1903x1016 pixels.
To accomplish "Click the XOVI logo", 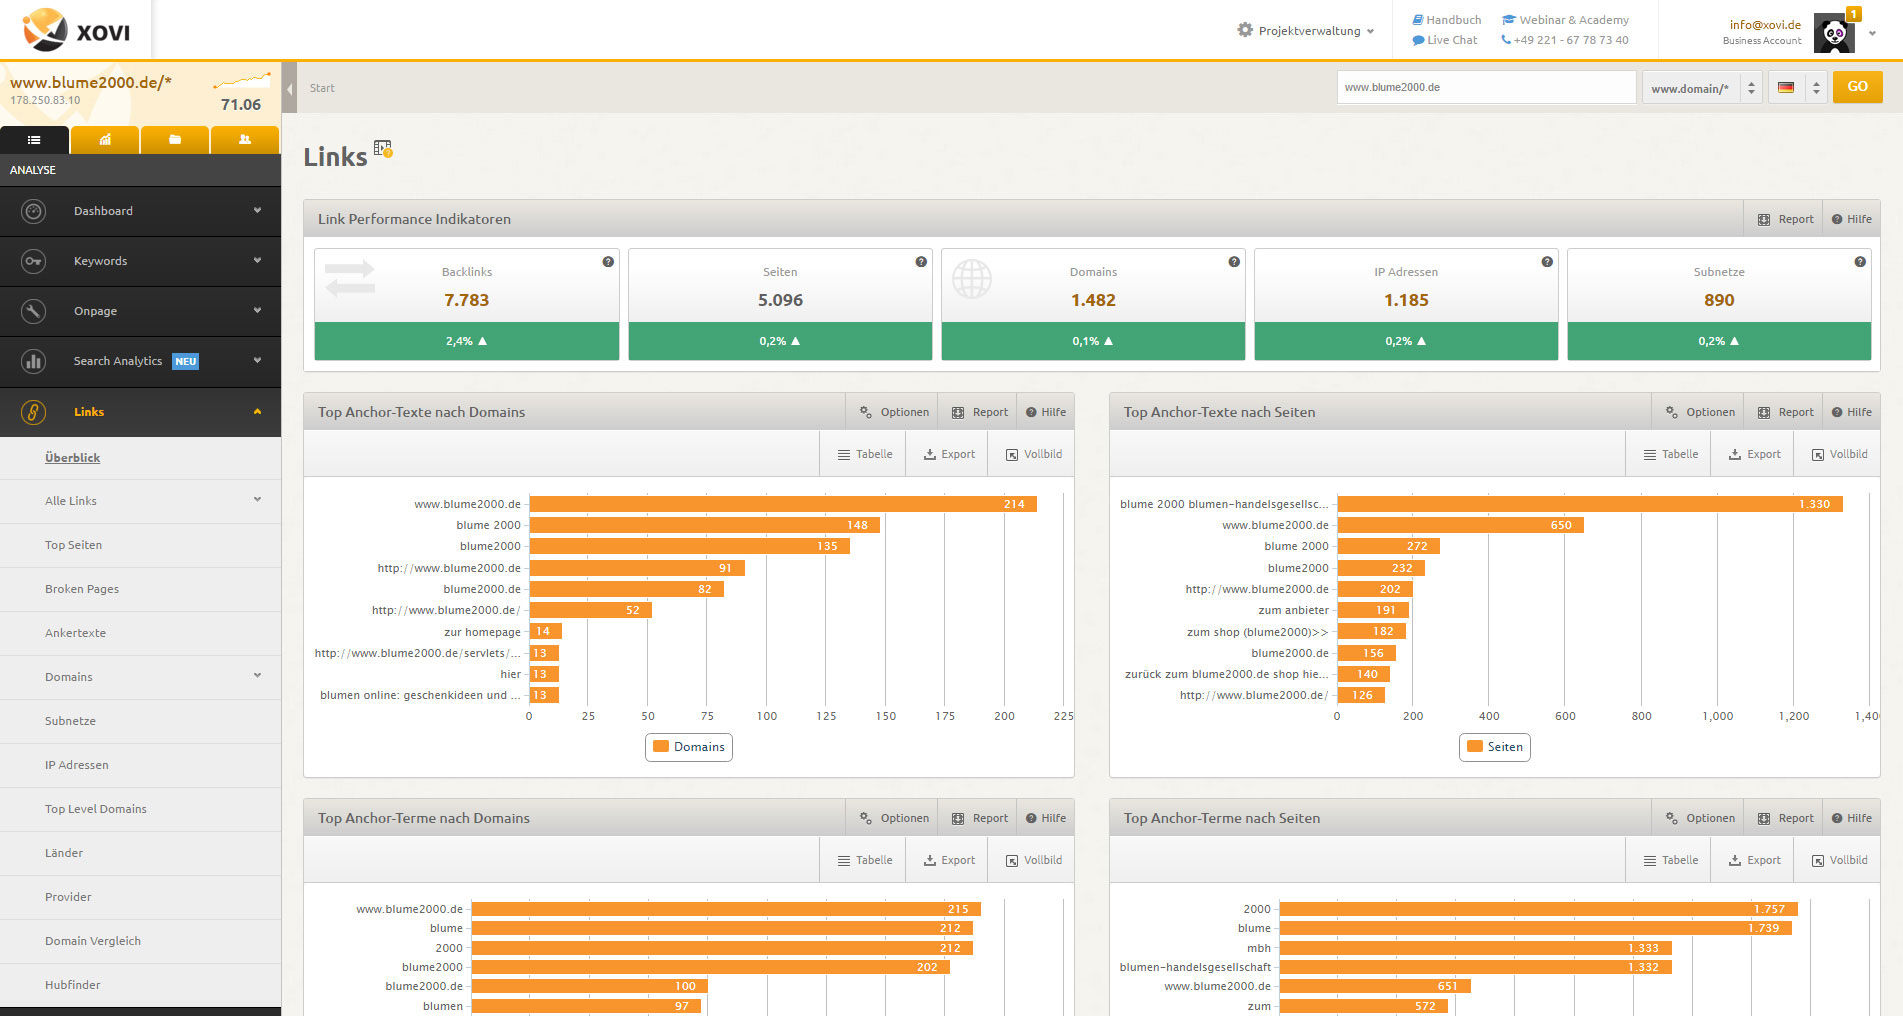I will click(76, 30).
